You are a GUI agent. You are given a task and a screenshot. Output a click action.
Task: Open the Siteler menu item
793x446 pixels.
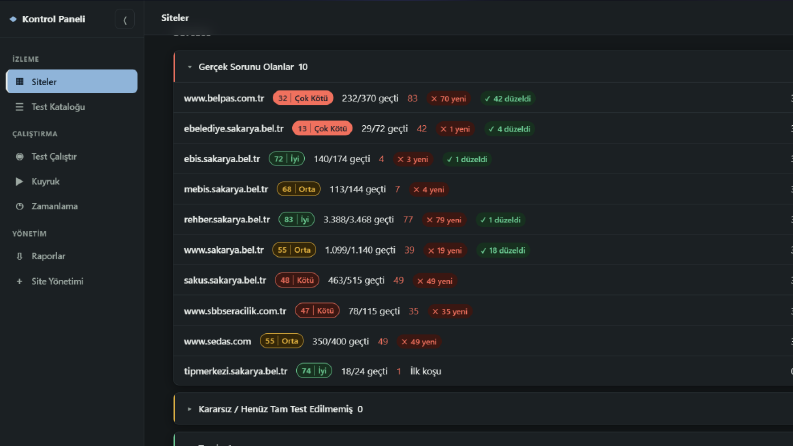click(x=72, y=81)
